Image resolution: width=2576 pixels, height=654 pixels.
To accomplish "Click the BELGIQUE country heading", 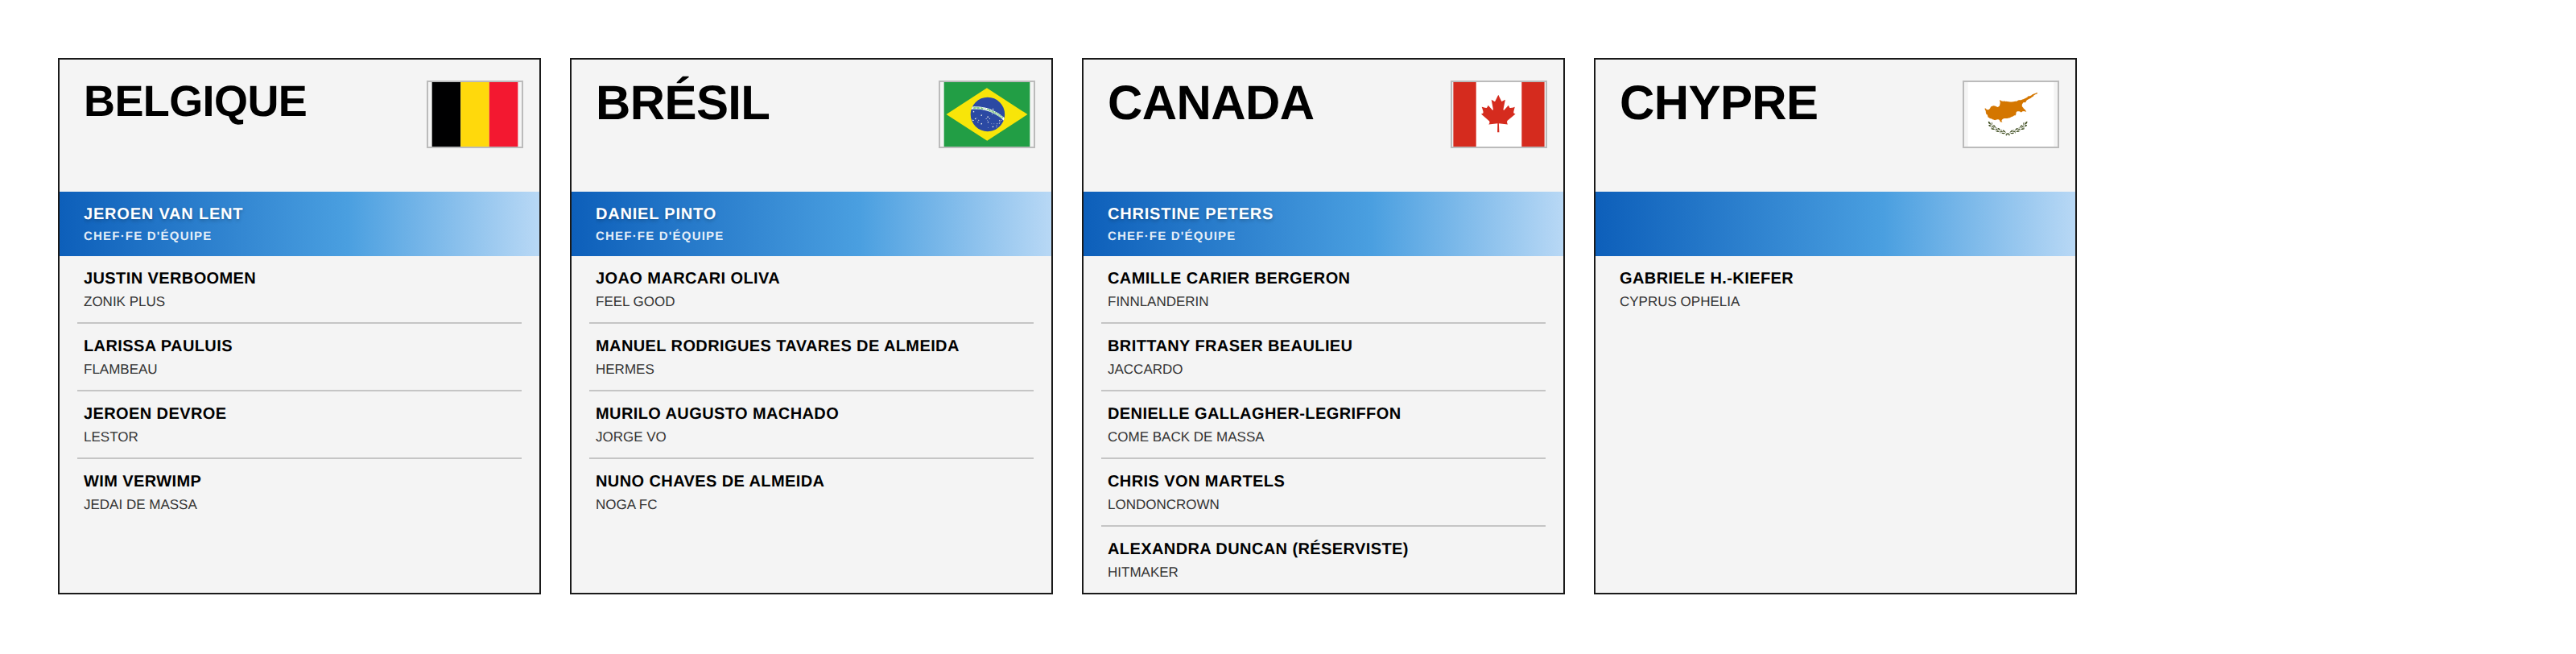I will coord(195,102).
